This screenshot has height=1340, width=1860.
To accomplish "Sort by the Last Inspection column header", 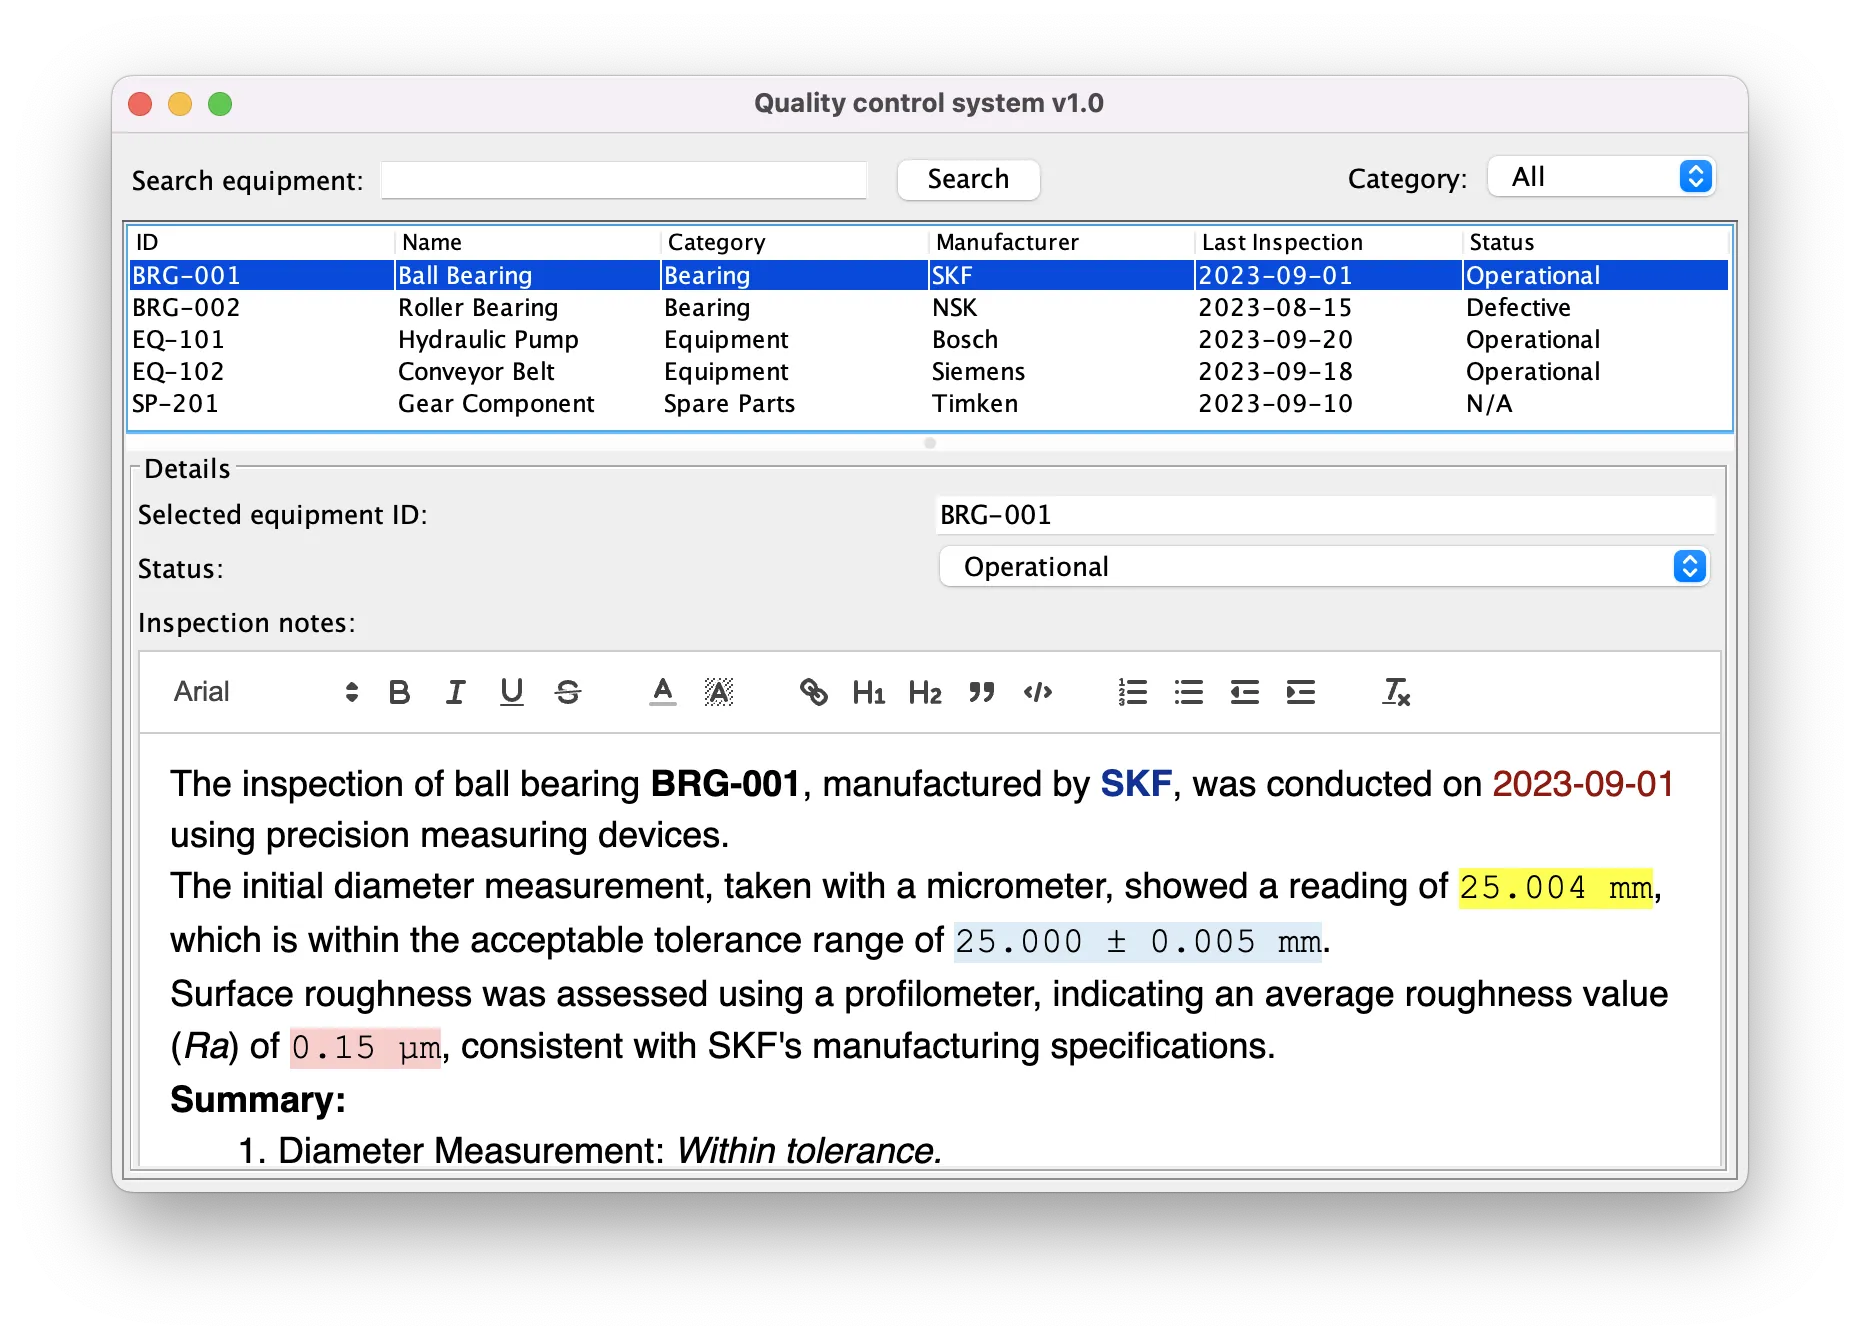I will (1329, 242).
